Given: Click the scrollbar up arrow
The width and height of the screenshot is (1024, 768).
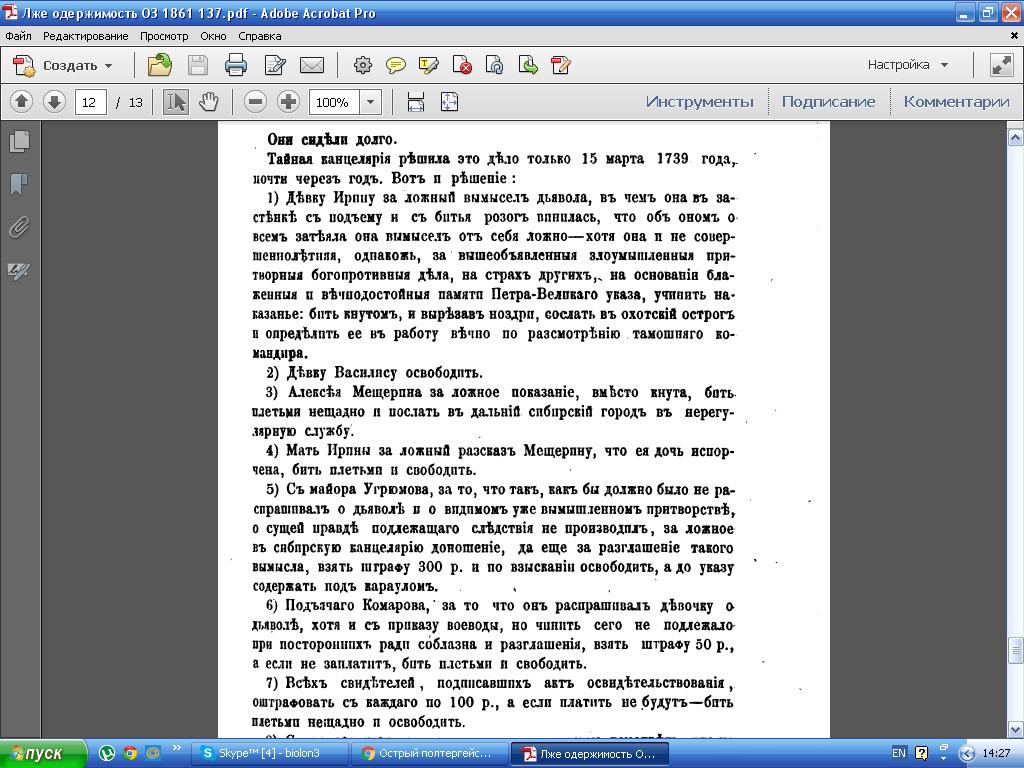Looking at the screenshot, I should click(x=1016, y=136).
